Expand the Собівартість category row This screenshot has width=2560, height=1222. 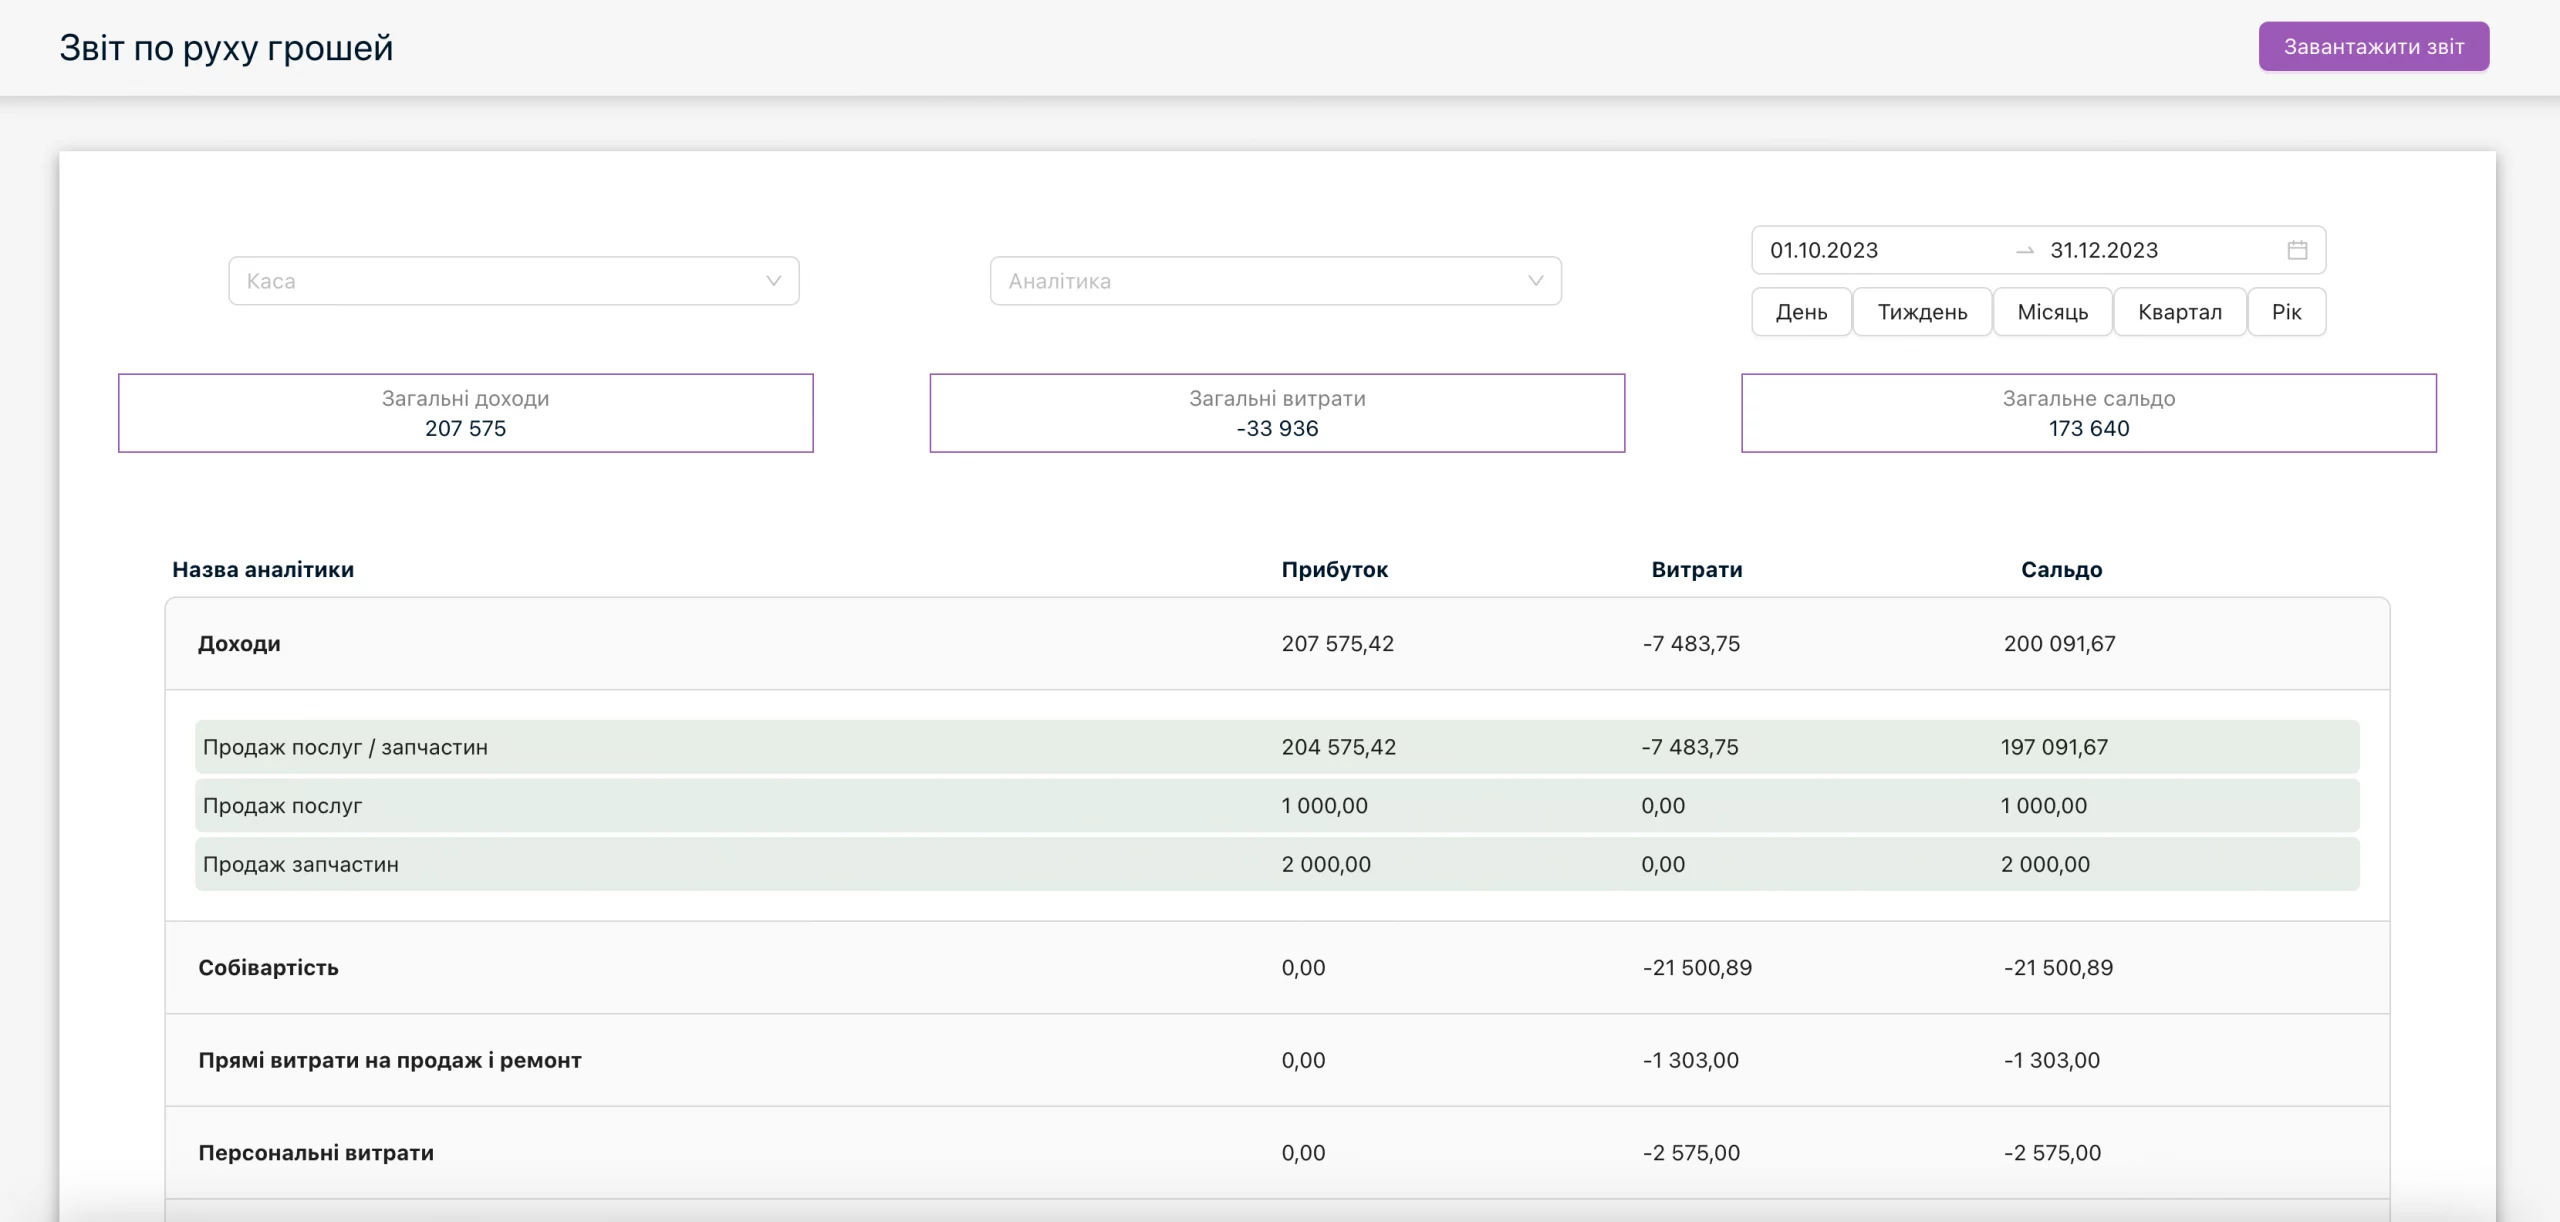coord(1277,968)
